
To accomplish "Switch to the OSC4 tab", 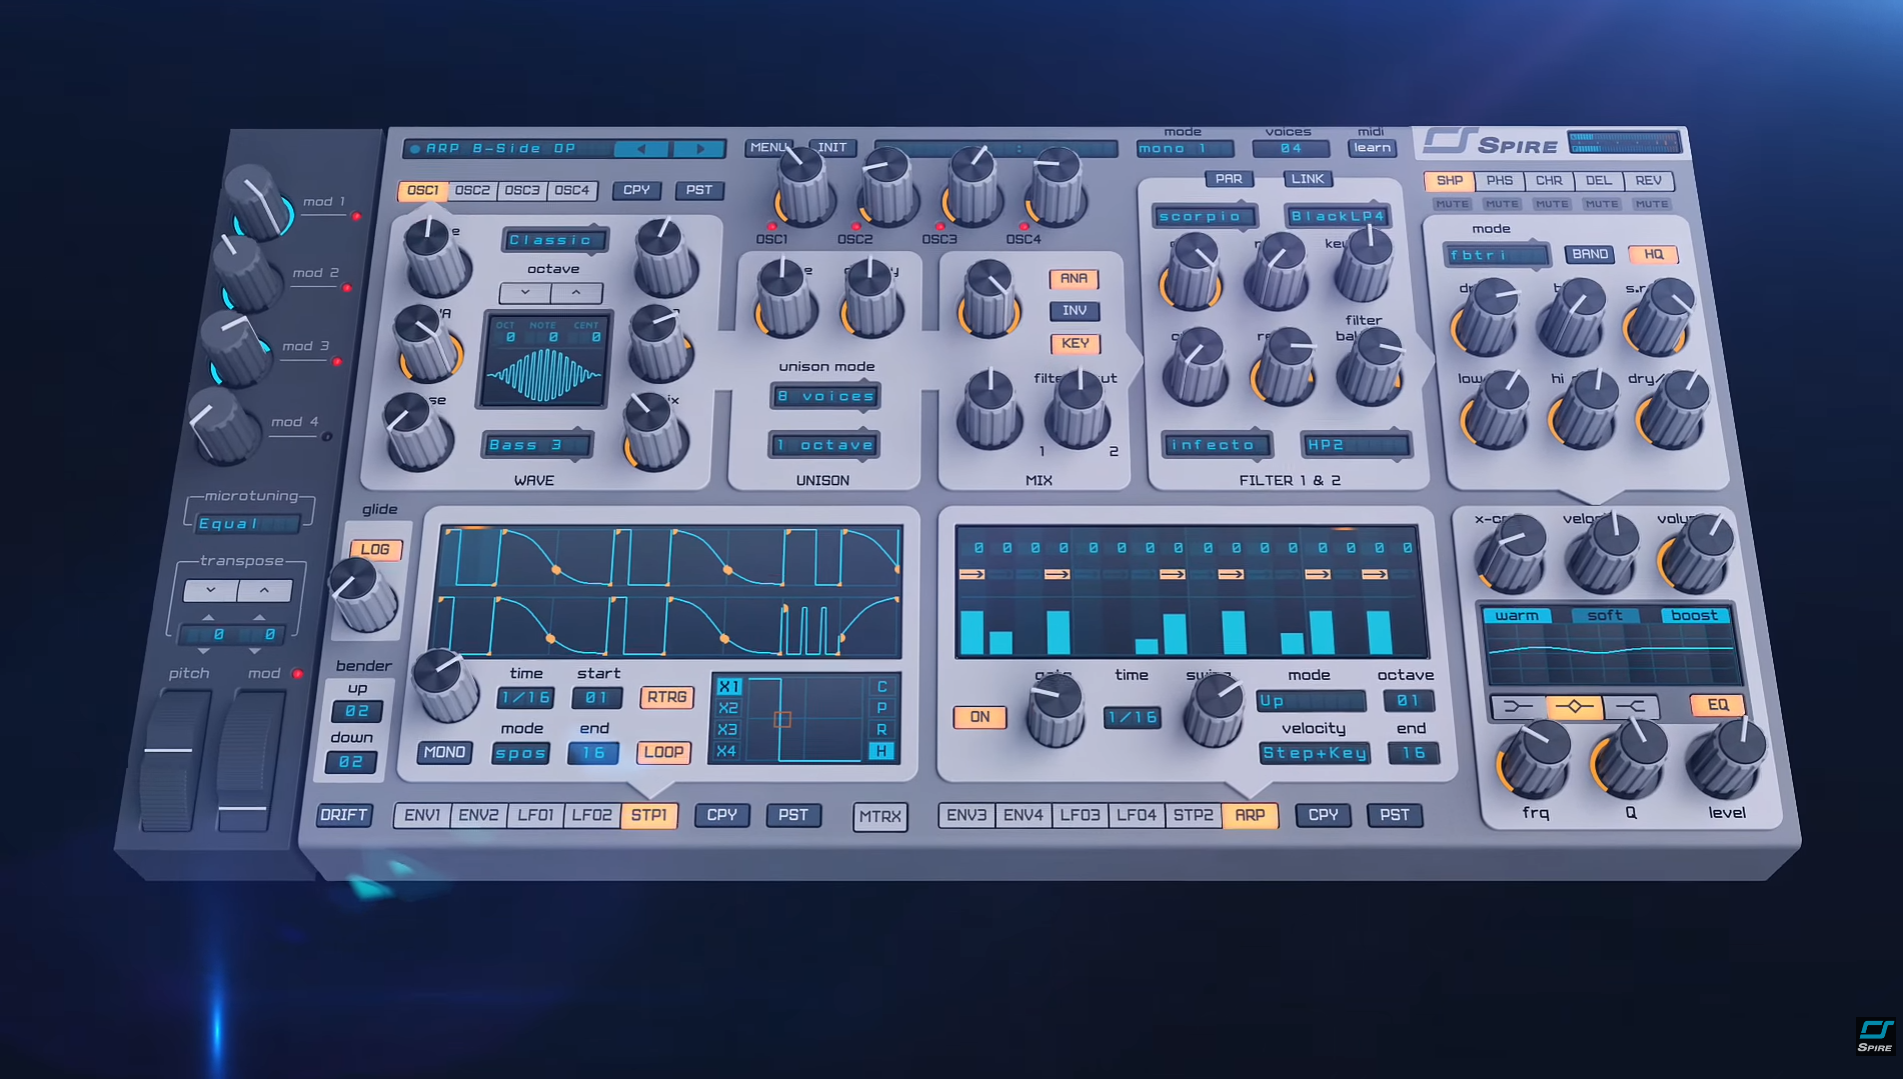I will pyautogui.click(x=572, y=190).
